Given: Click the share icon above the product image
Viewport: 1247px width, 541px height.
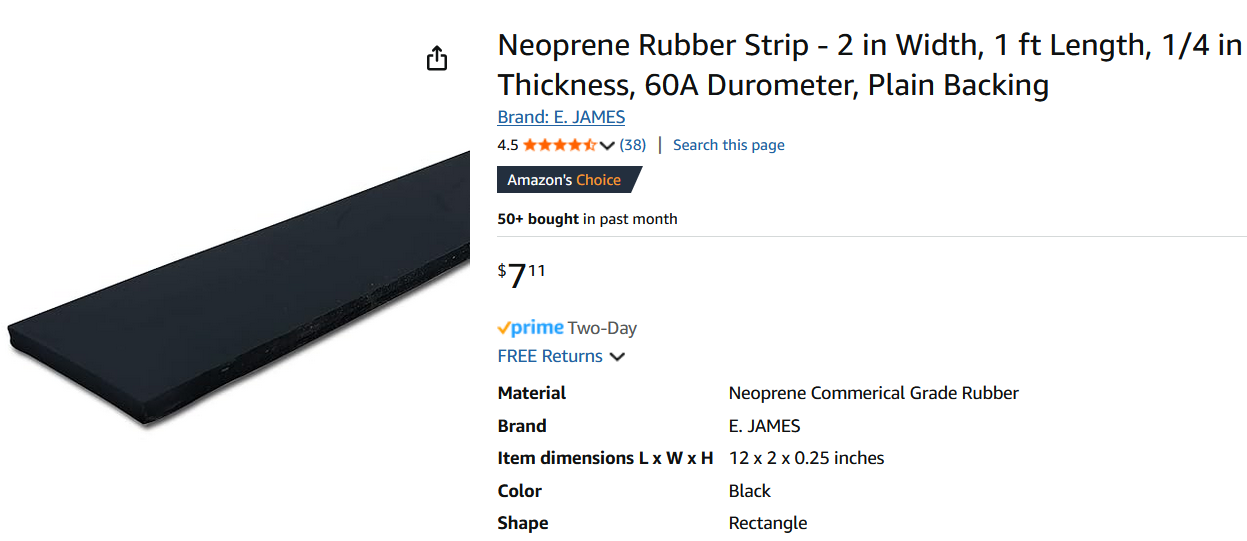Looking at the screenshot, I should 437,59.
